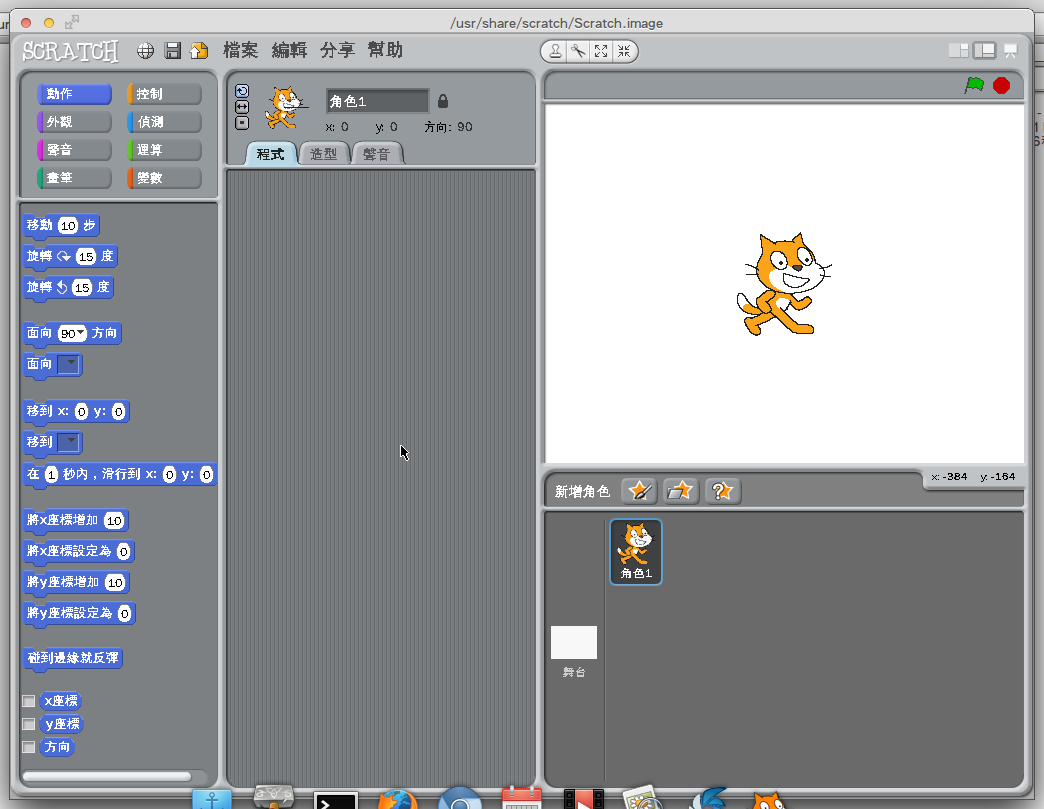Enable the y座標 stage monitor checkbox
Viewport: 1044px width, 809px height.
point(29,724)
